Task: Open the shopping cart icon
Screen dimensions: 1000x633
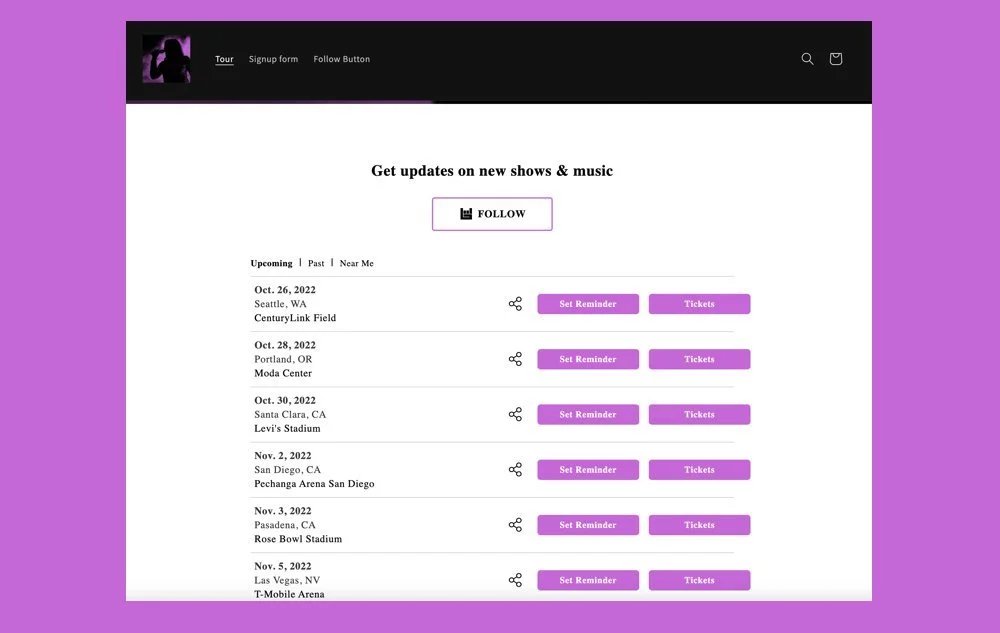Action: tap(835, 59)
